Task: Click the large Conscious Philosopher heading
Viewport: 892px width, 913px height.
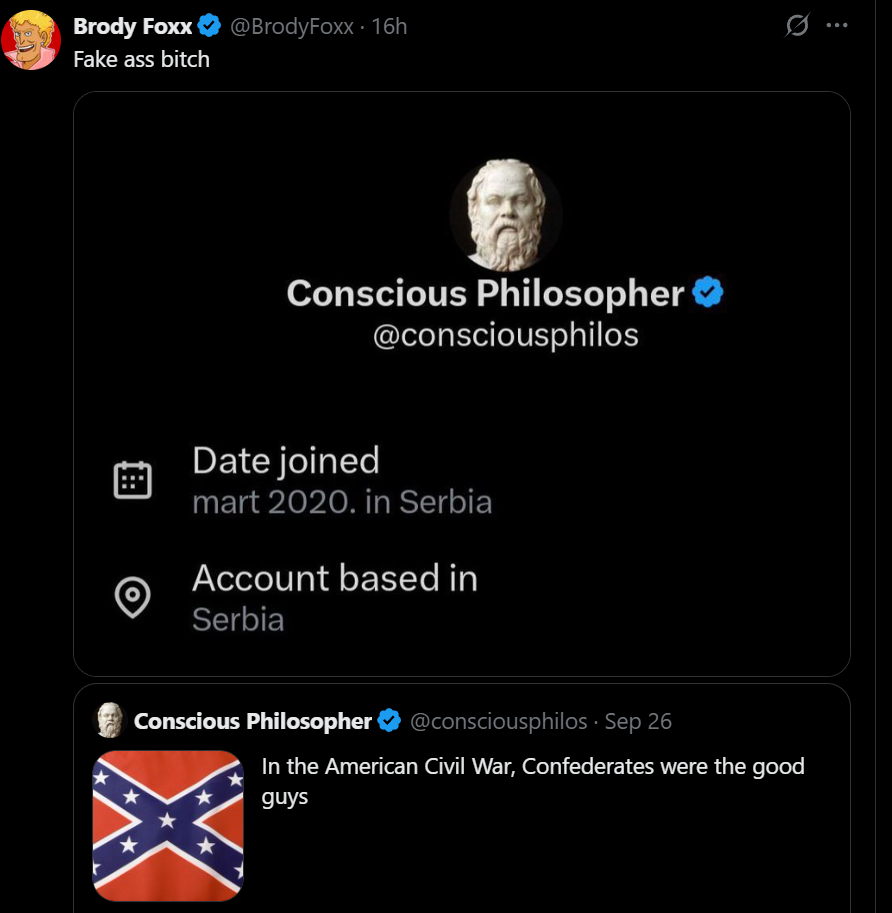Action: point(485,293)
